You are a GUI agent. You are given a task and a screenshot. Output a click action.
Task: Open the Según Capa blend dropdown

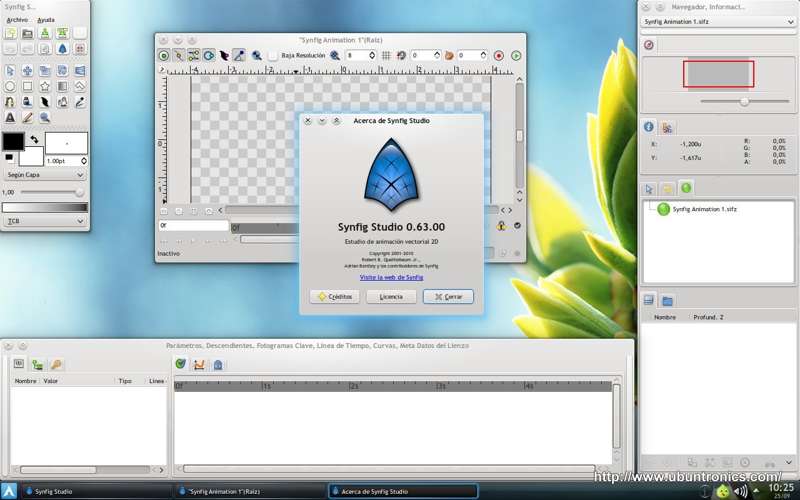coord(44,174)
